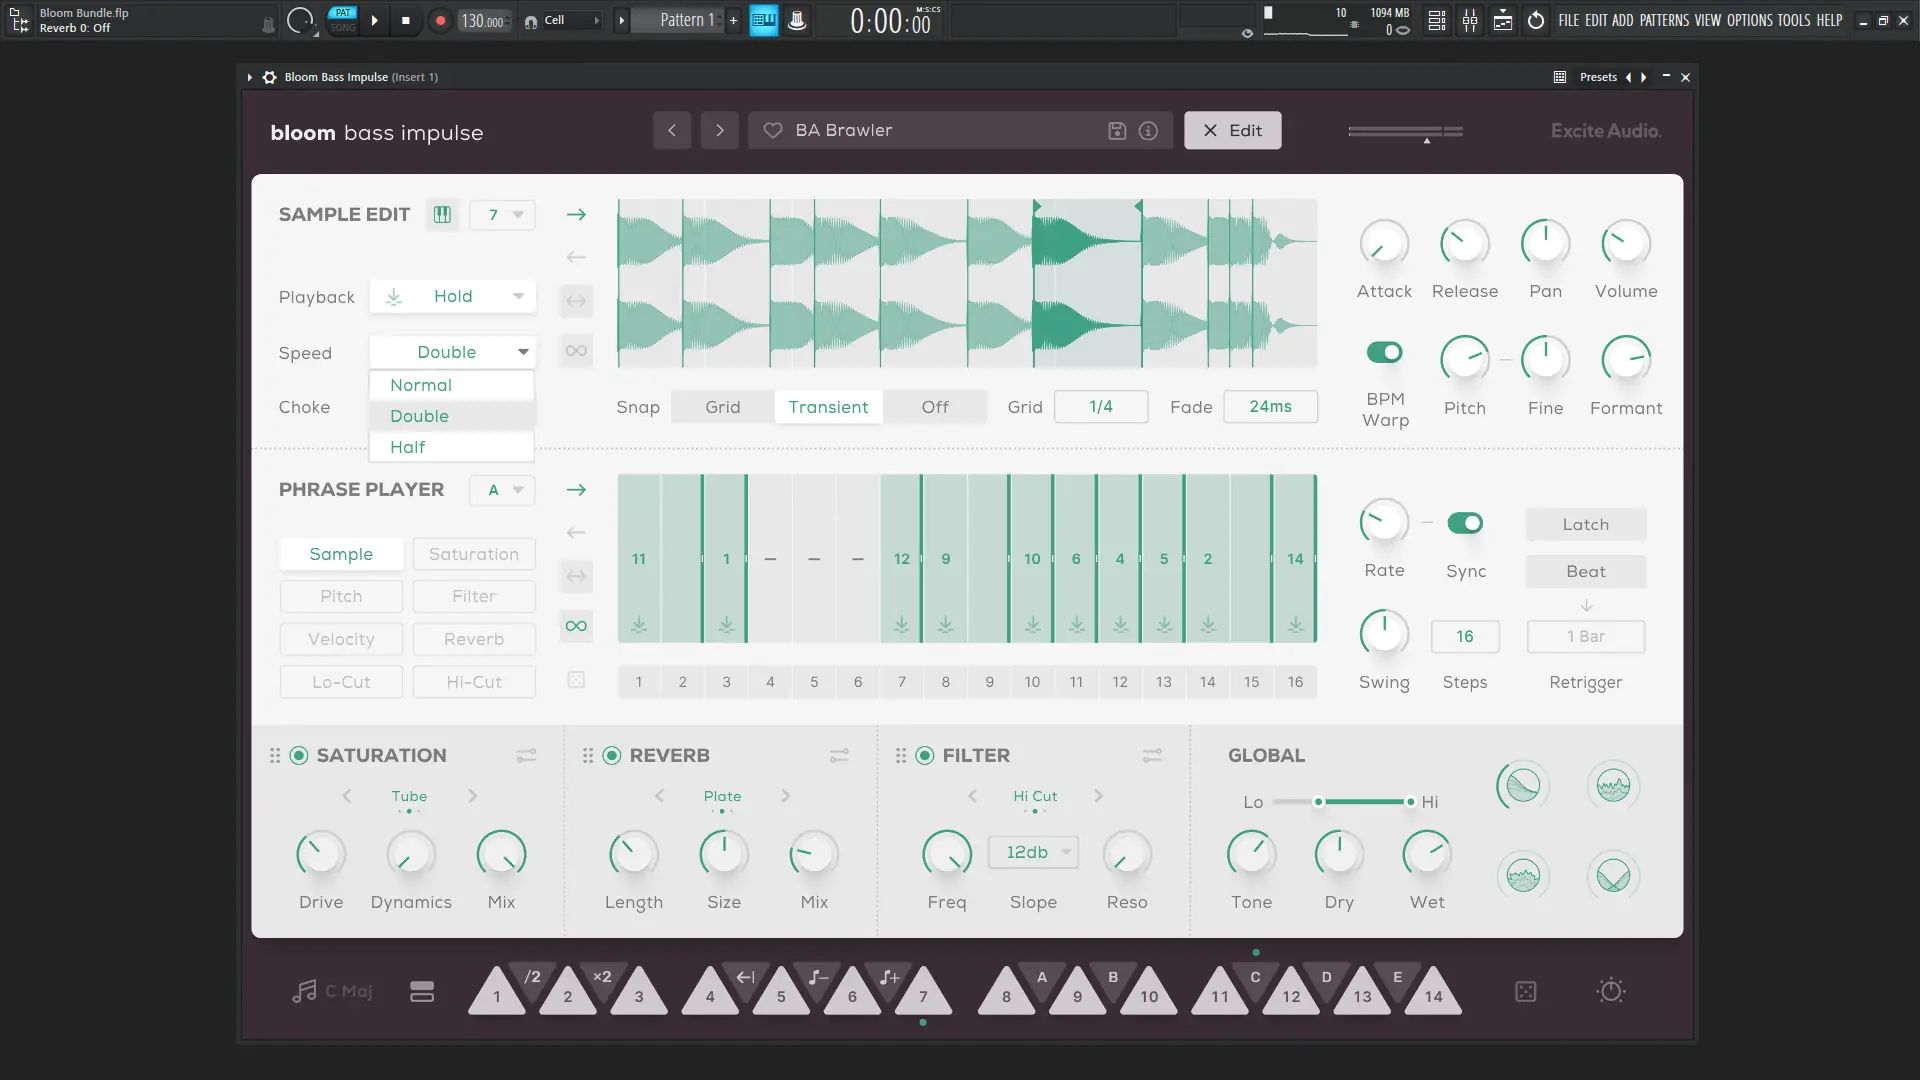The width and height of the screenshot is (1920, 1080).
Task: Click the FL Studio record button
Action: 440,20
